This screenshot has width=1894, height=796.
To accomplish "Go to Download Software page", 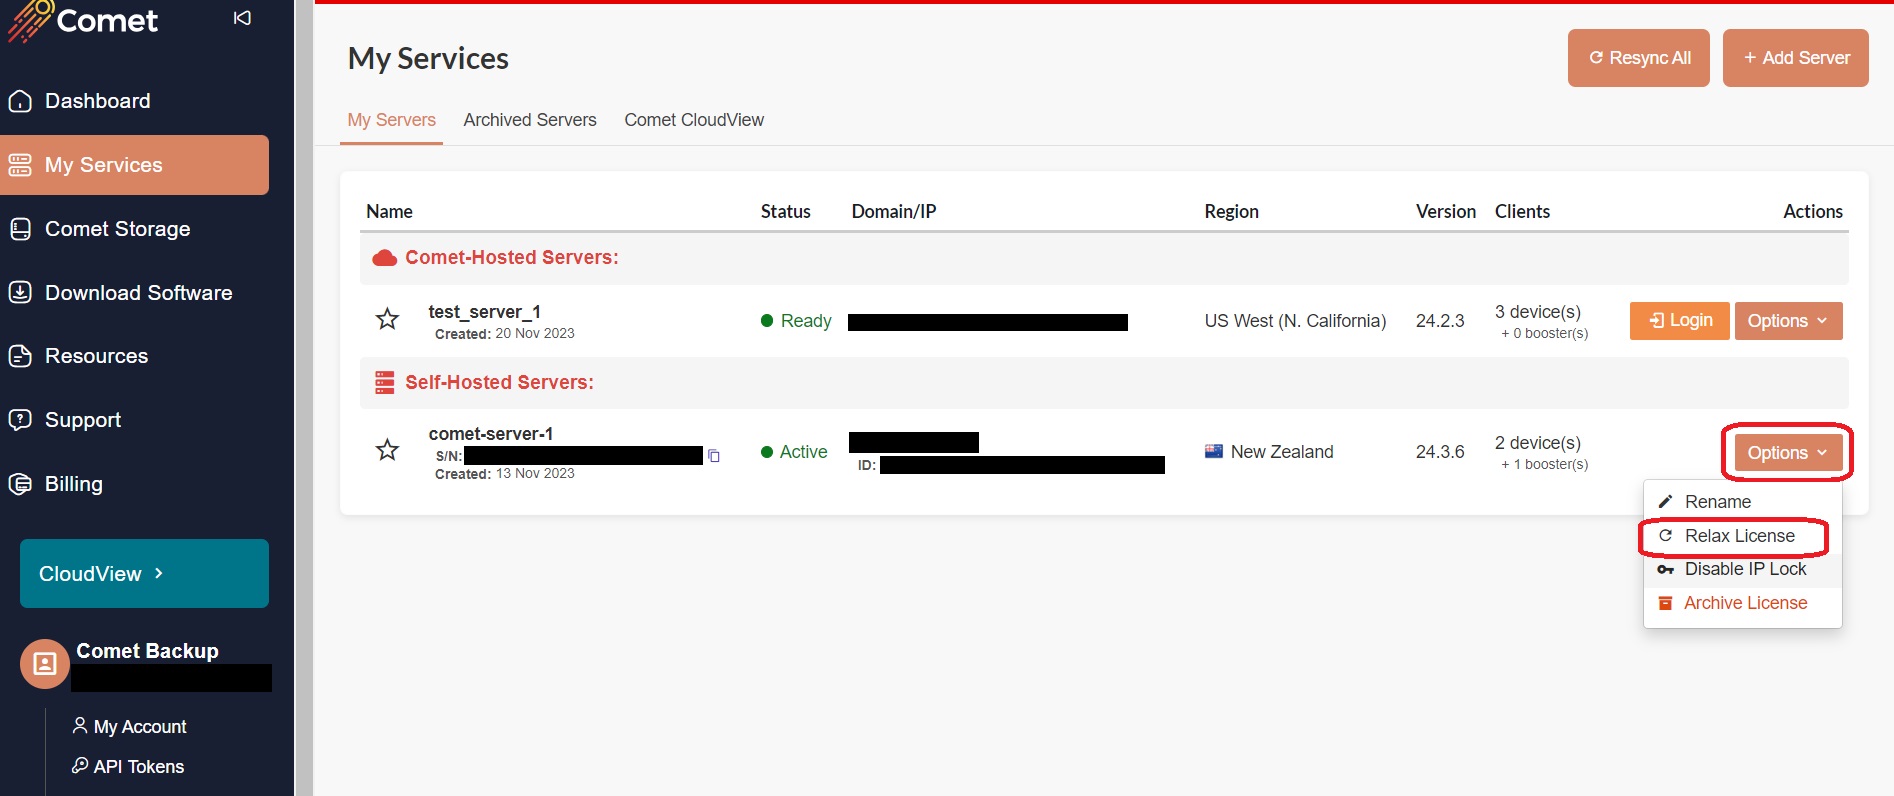I will point(134,293).
